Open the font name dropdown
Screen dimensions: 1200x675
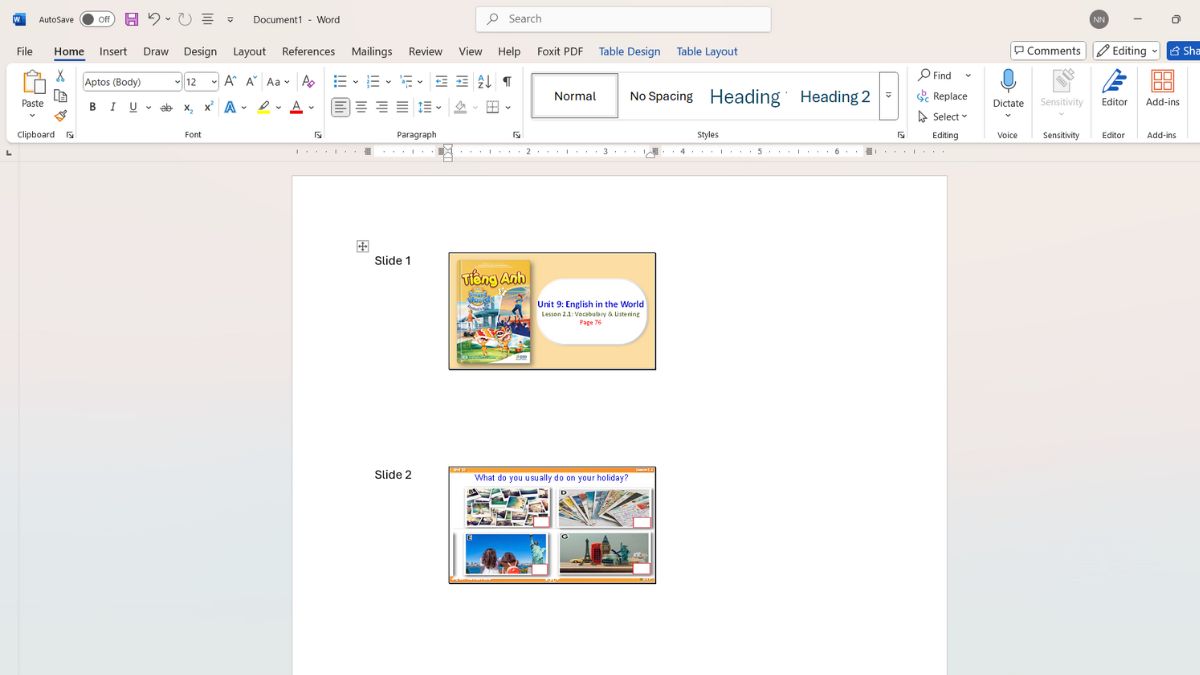pos(178,81)
